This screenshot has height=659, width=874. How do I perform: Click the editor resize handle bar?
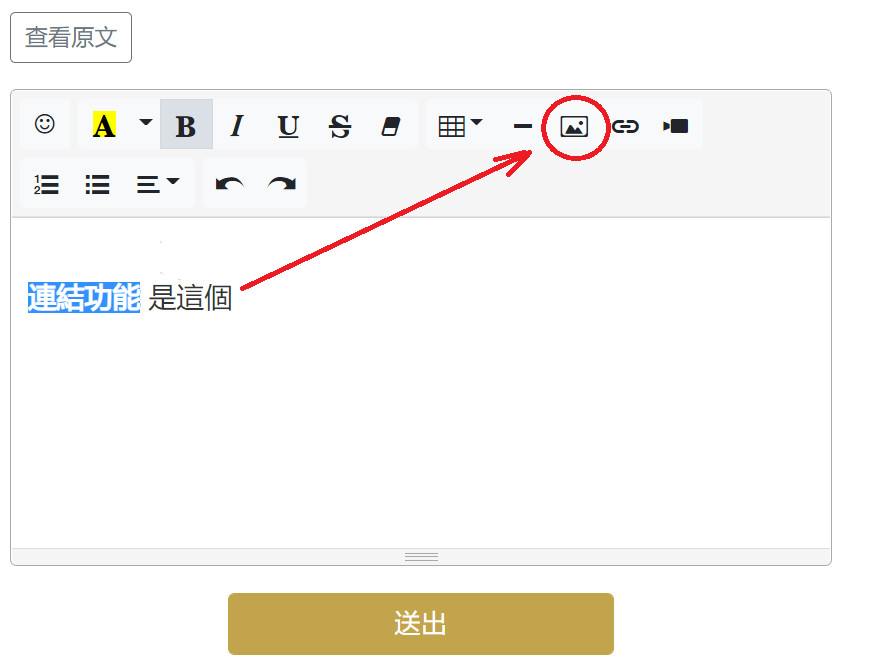coord(421,556)
